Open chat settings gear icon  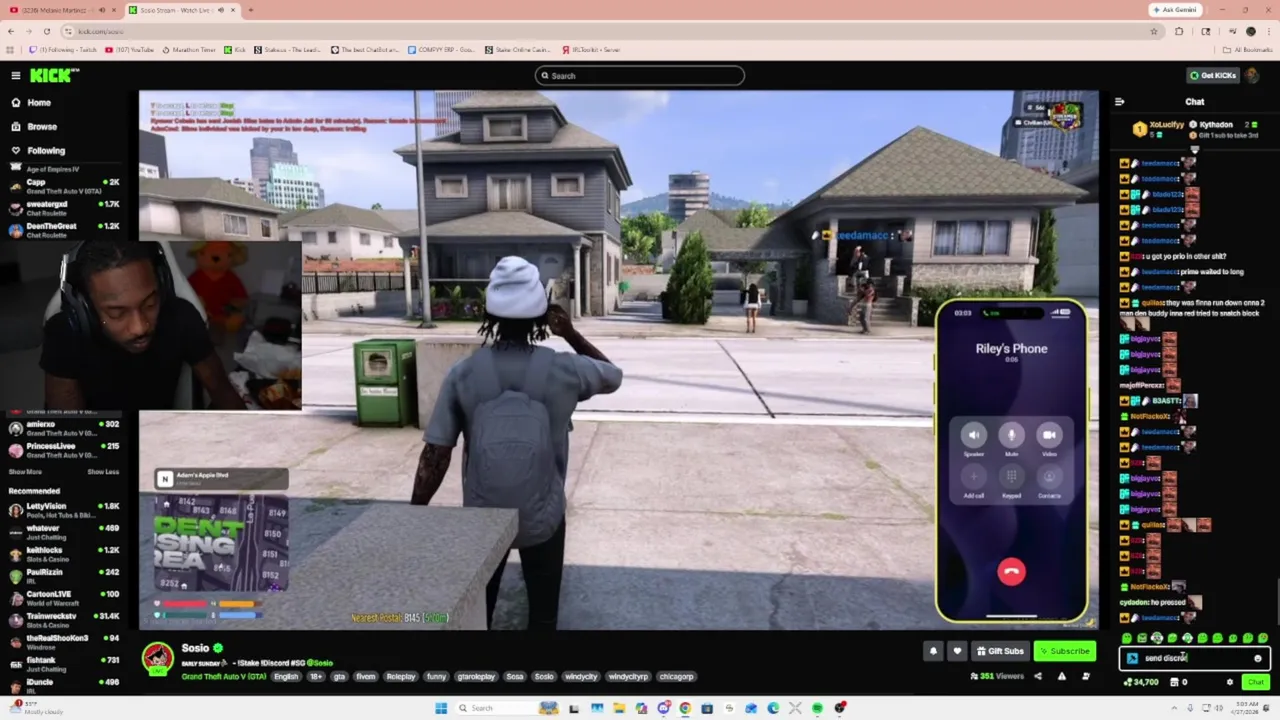(x=1230, y=682)
